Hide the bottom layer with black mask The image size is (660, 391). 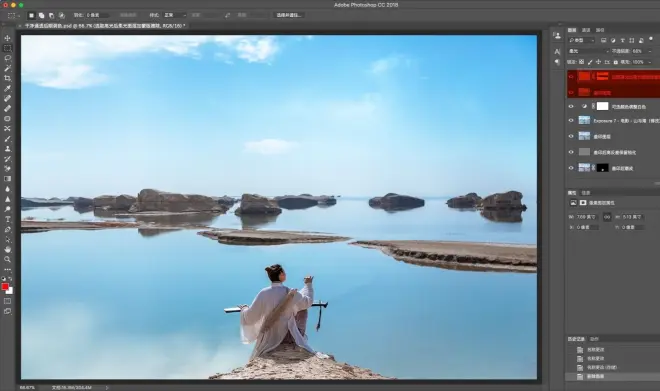point(571,168)
